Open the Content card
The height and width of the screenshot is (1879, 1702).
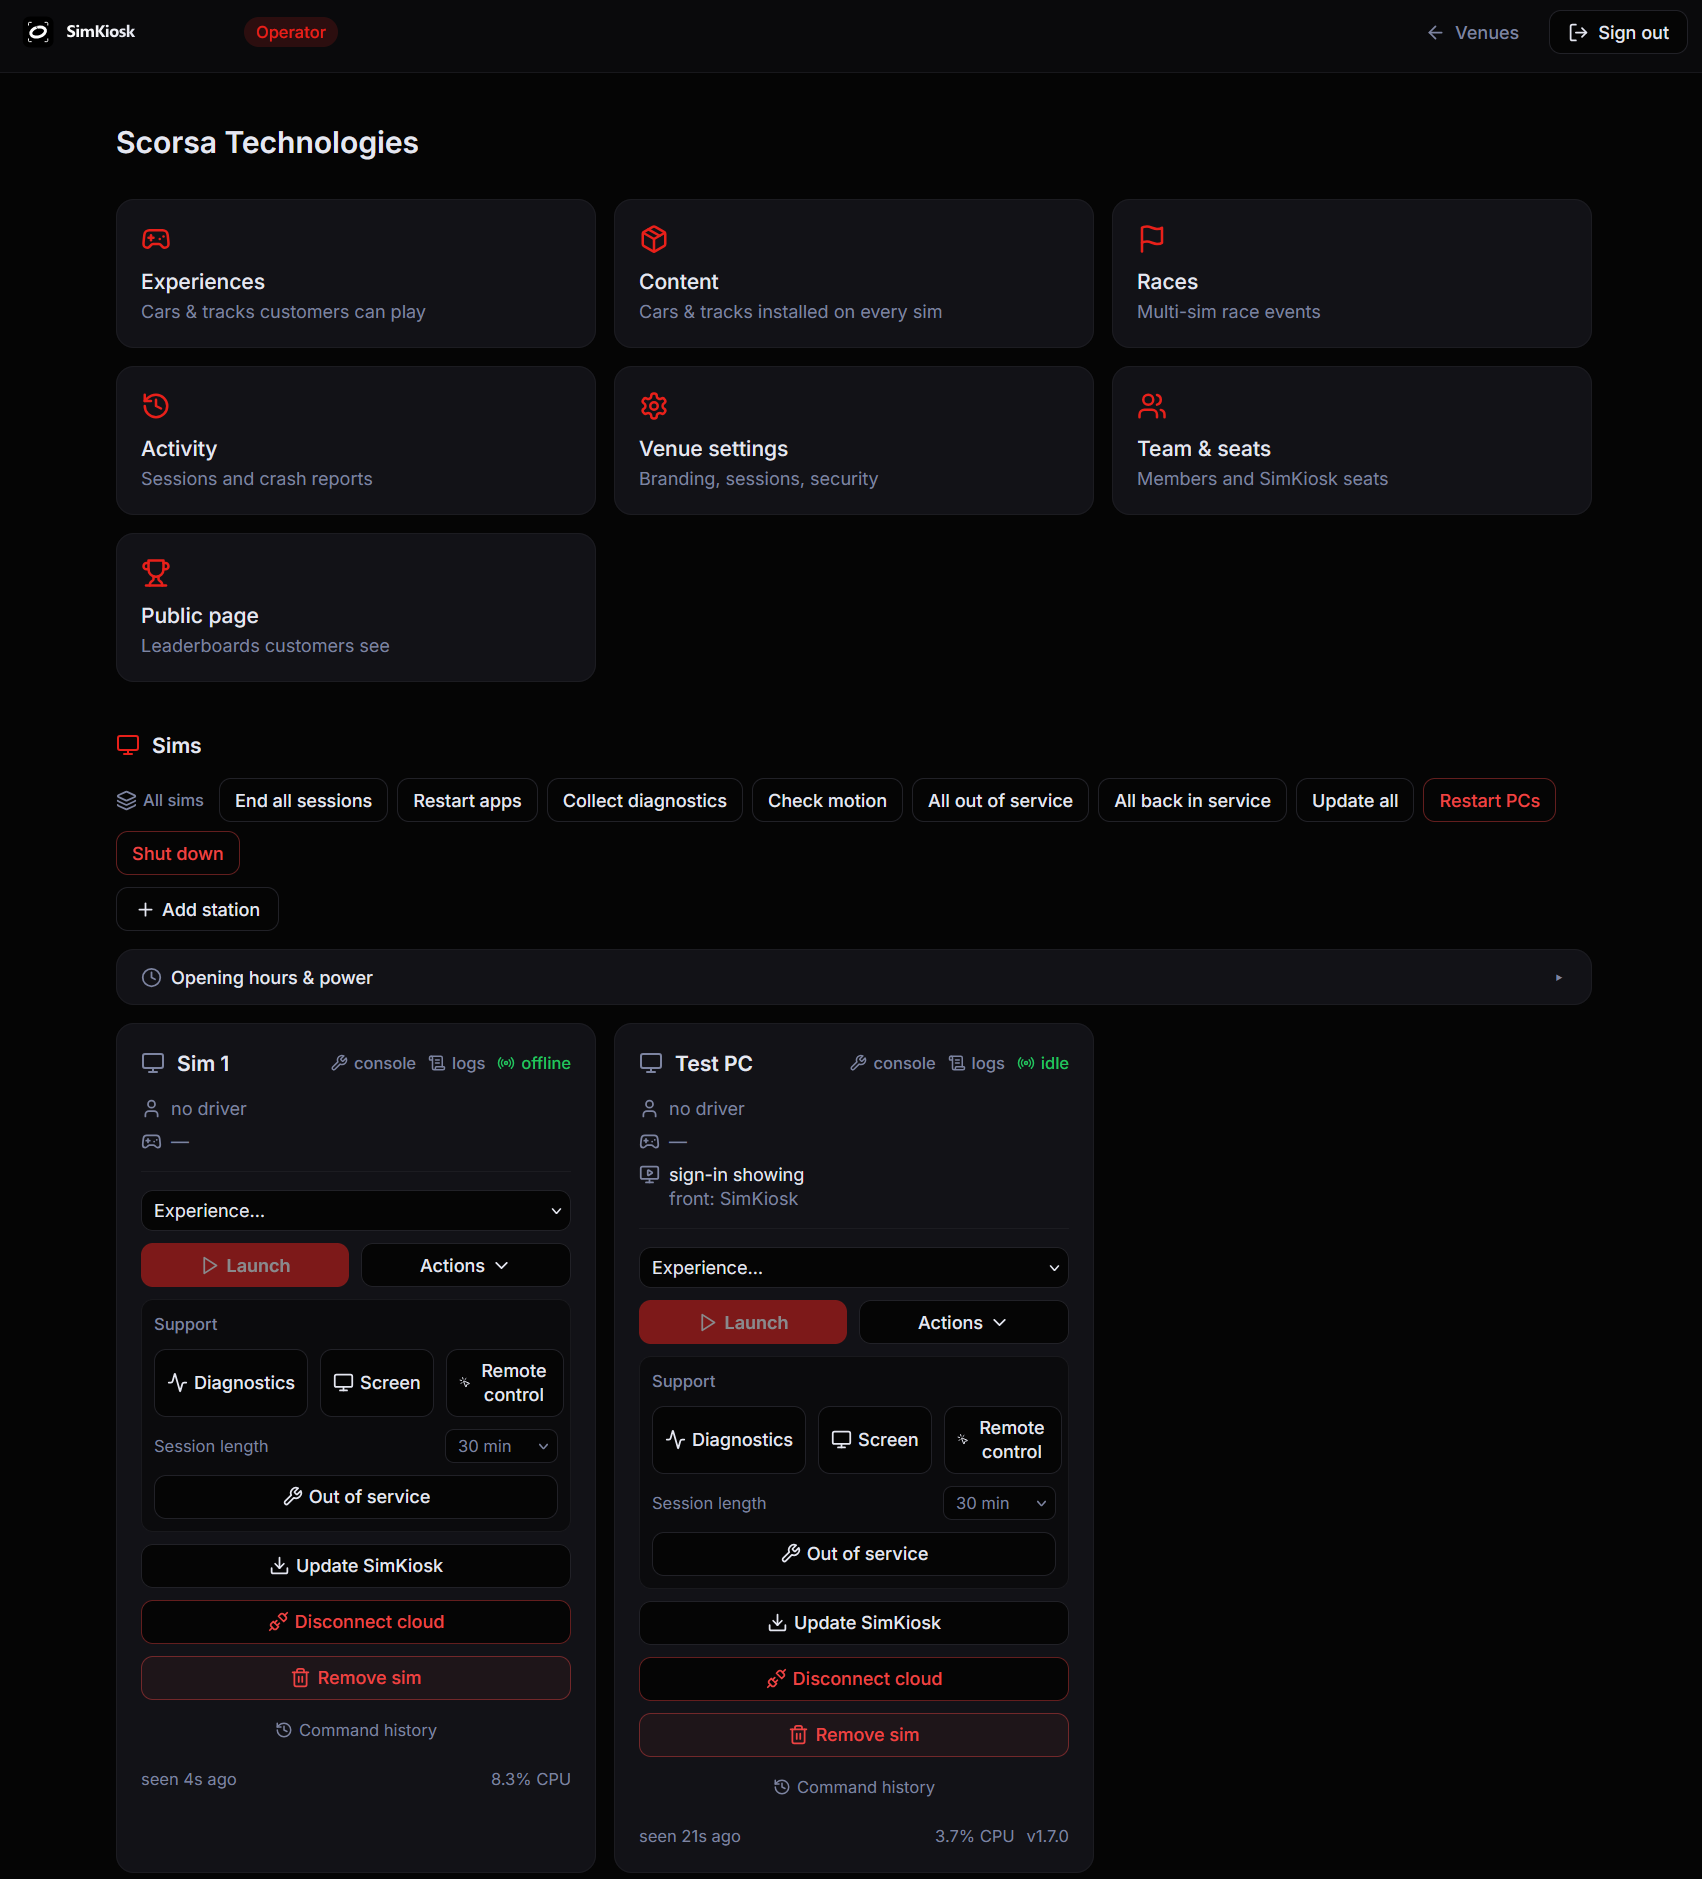pyautogui.click(x=854, y=274)
